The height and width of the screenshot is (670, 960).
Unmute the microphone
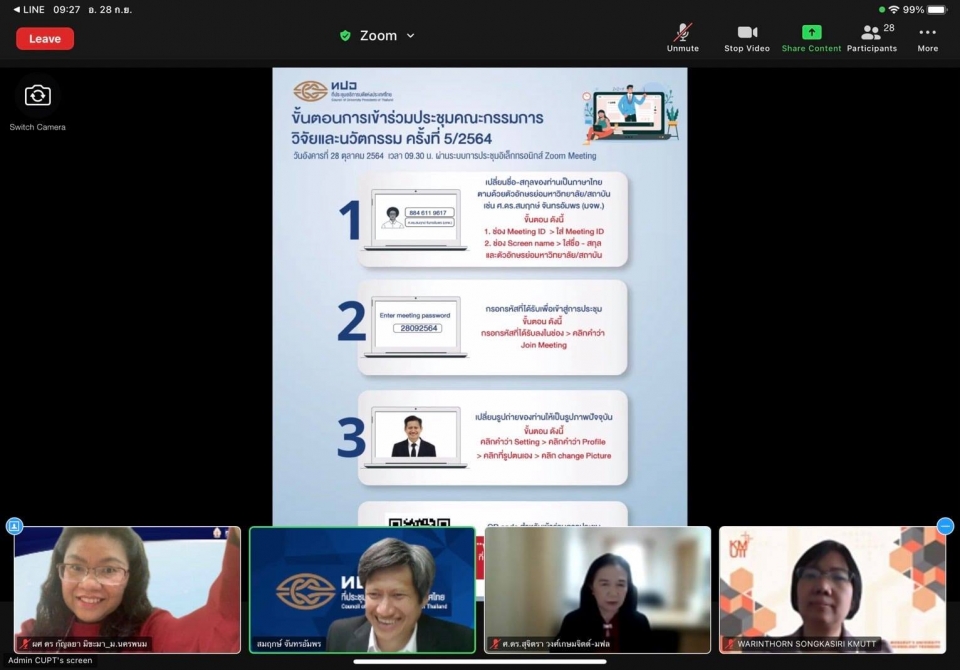coord(683,37)
